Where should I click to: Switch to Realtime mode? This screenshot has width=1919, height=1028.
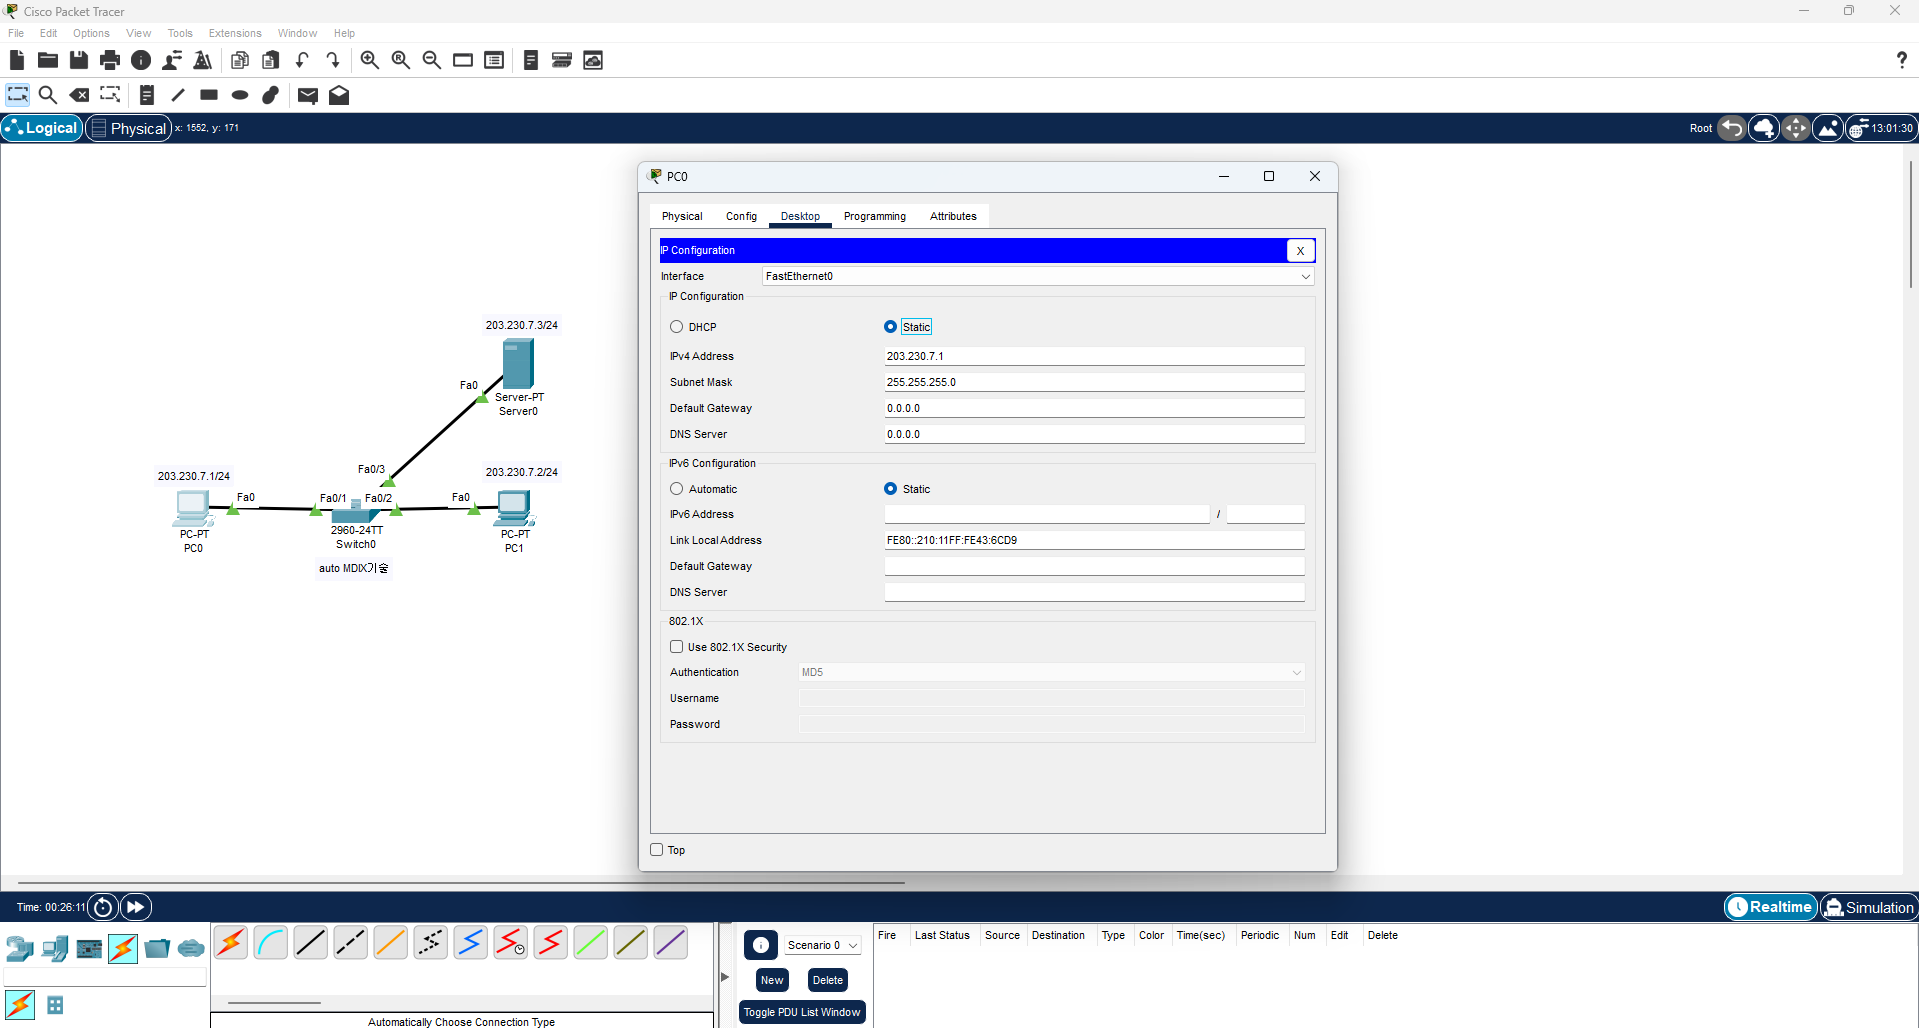point(1771,907)
